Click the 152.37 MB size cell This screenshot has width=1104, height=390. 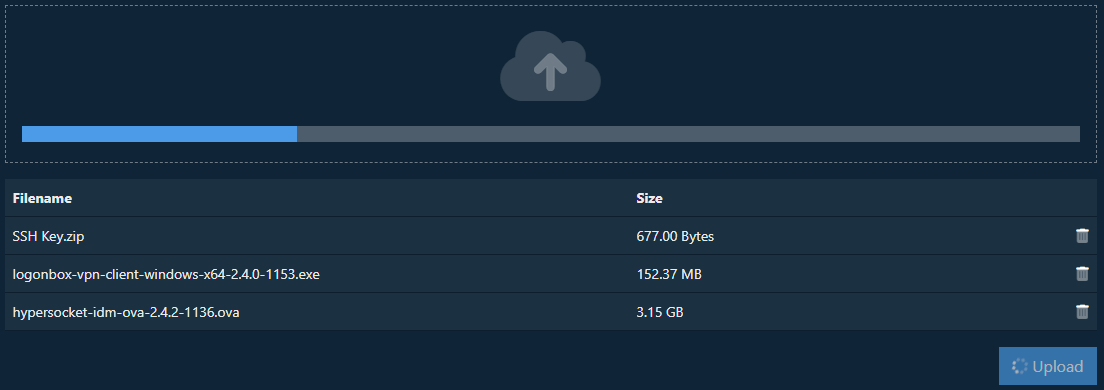669,274
